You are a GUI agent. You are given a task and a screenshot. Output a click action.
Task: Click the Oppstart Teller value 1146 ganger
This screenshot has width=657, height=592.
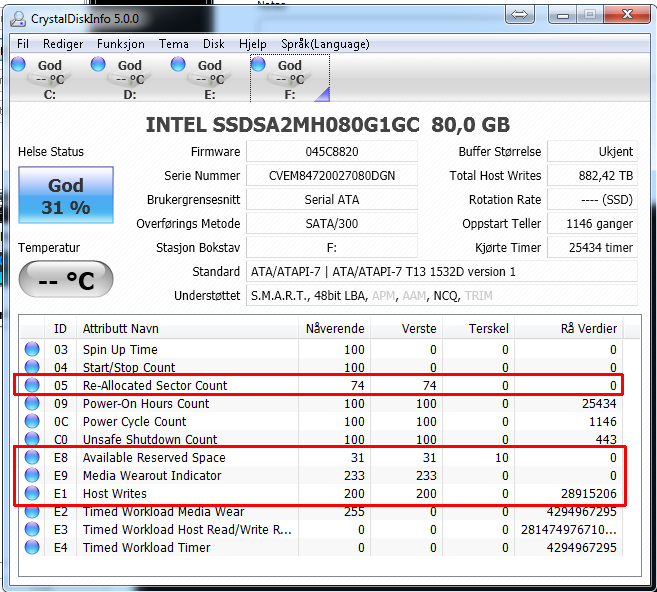coord(592,223)
